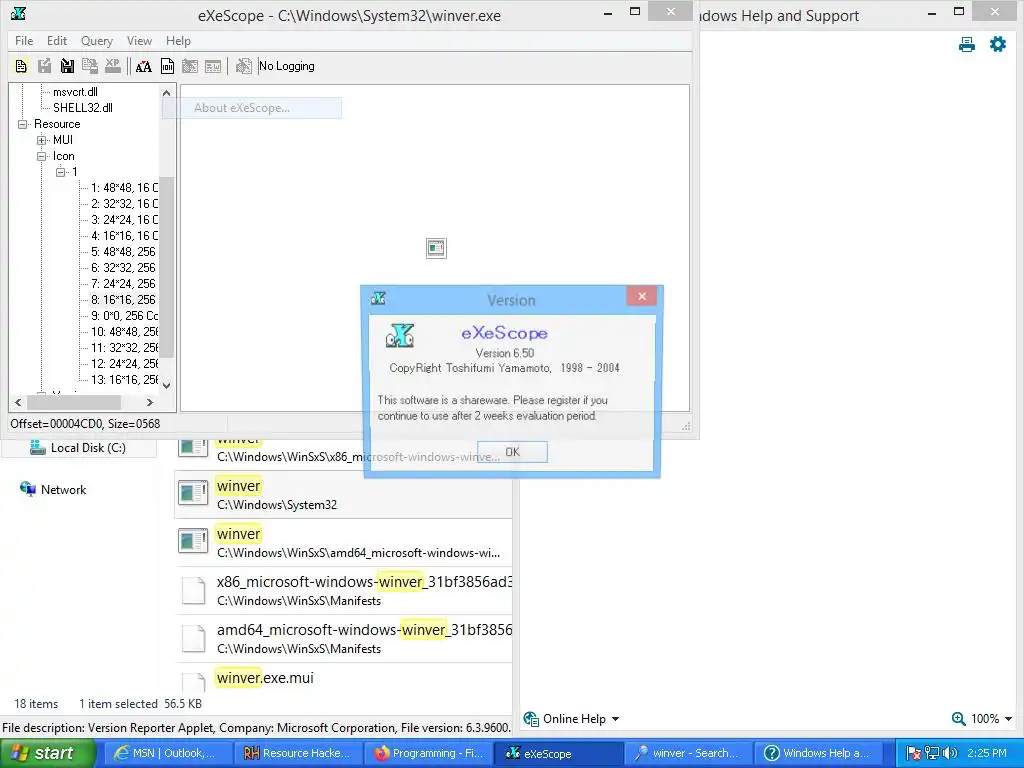
Task: Click the volume speaker tray icon
Action: pos(950,753)
